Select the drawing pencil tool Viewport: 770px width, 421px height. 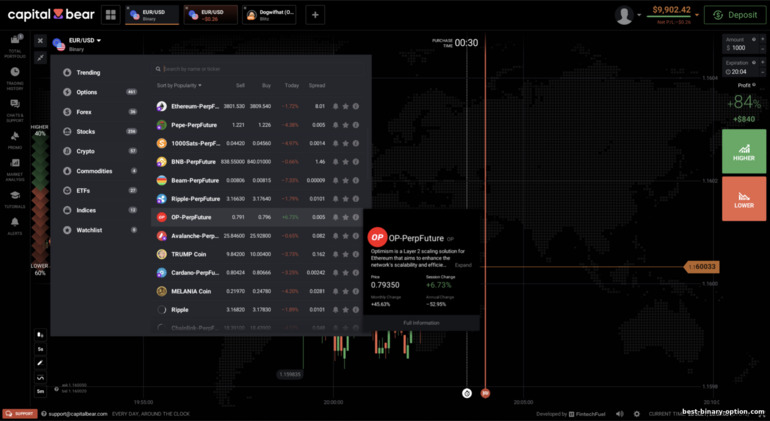(40, 363)
